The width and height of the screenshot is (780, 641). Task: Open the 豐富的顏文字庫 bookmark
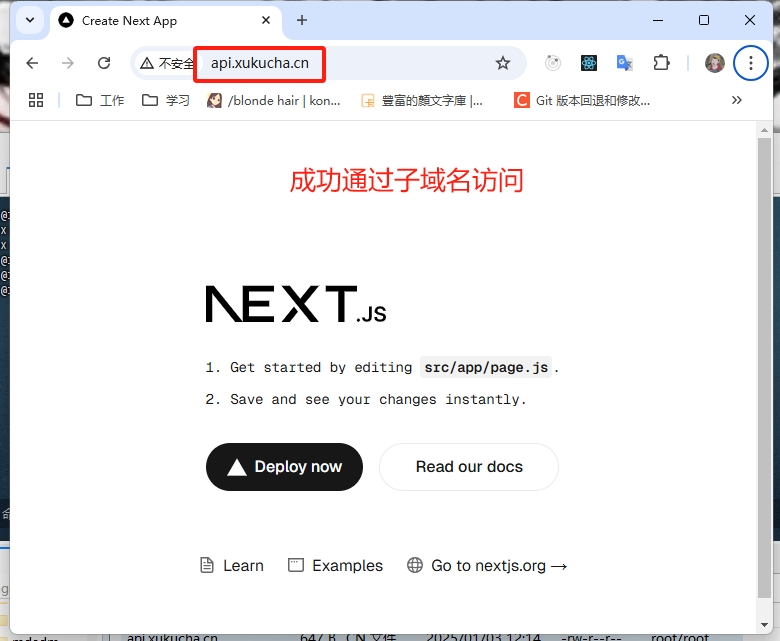click(422, 101)
